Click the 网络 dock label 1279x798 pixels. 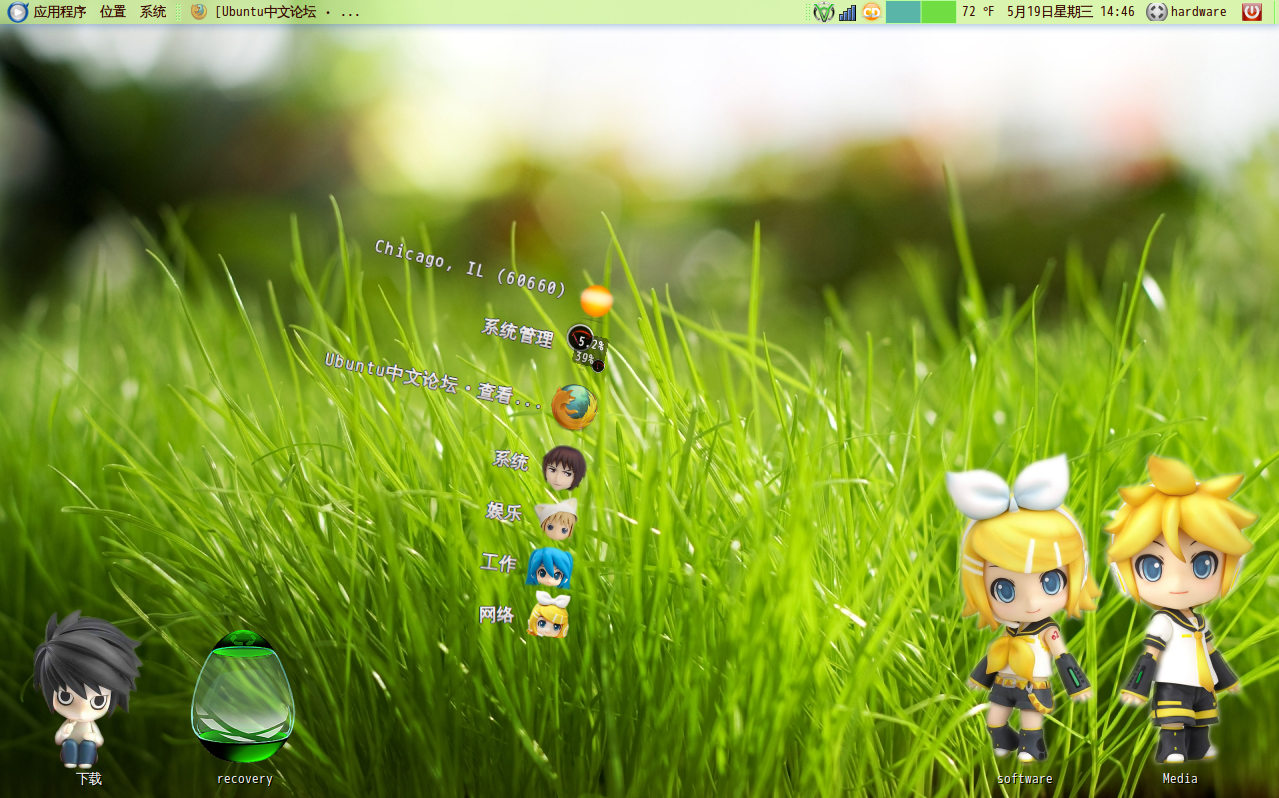coord(496,615)
